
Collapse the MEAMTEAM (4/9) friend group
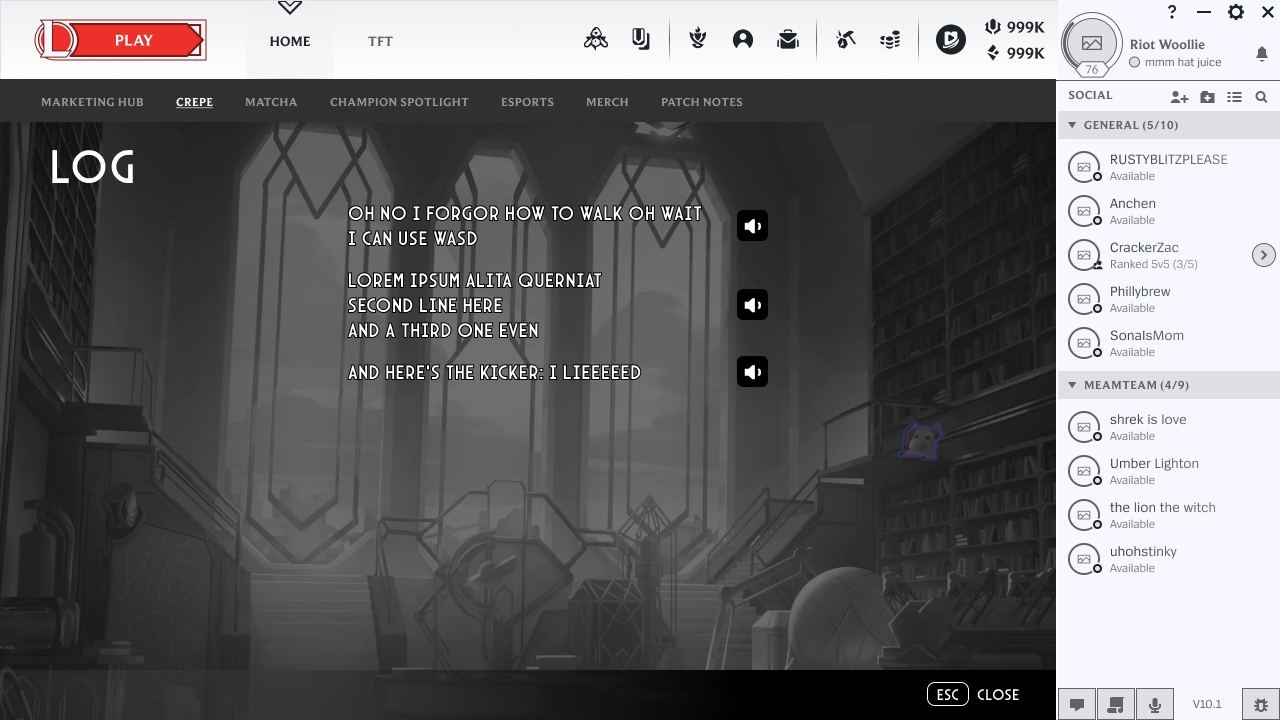[1073, 385]
